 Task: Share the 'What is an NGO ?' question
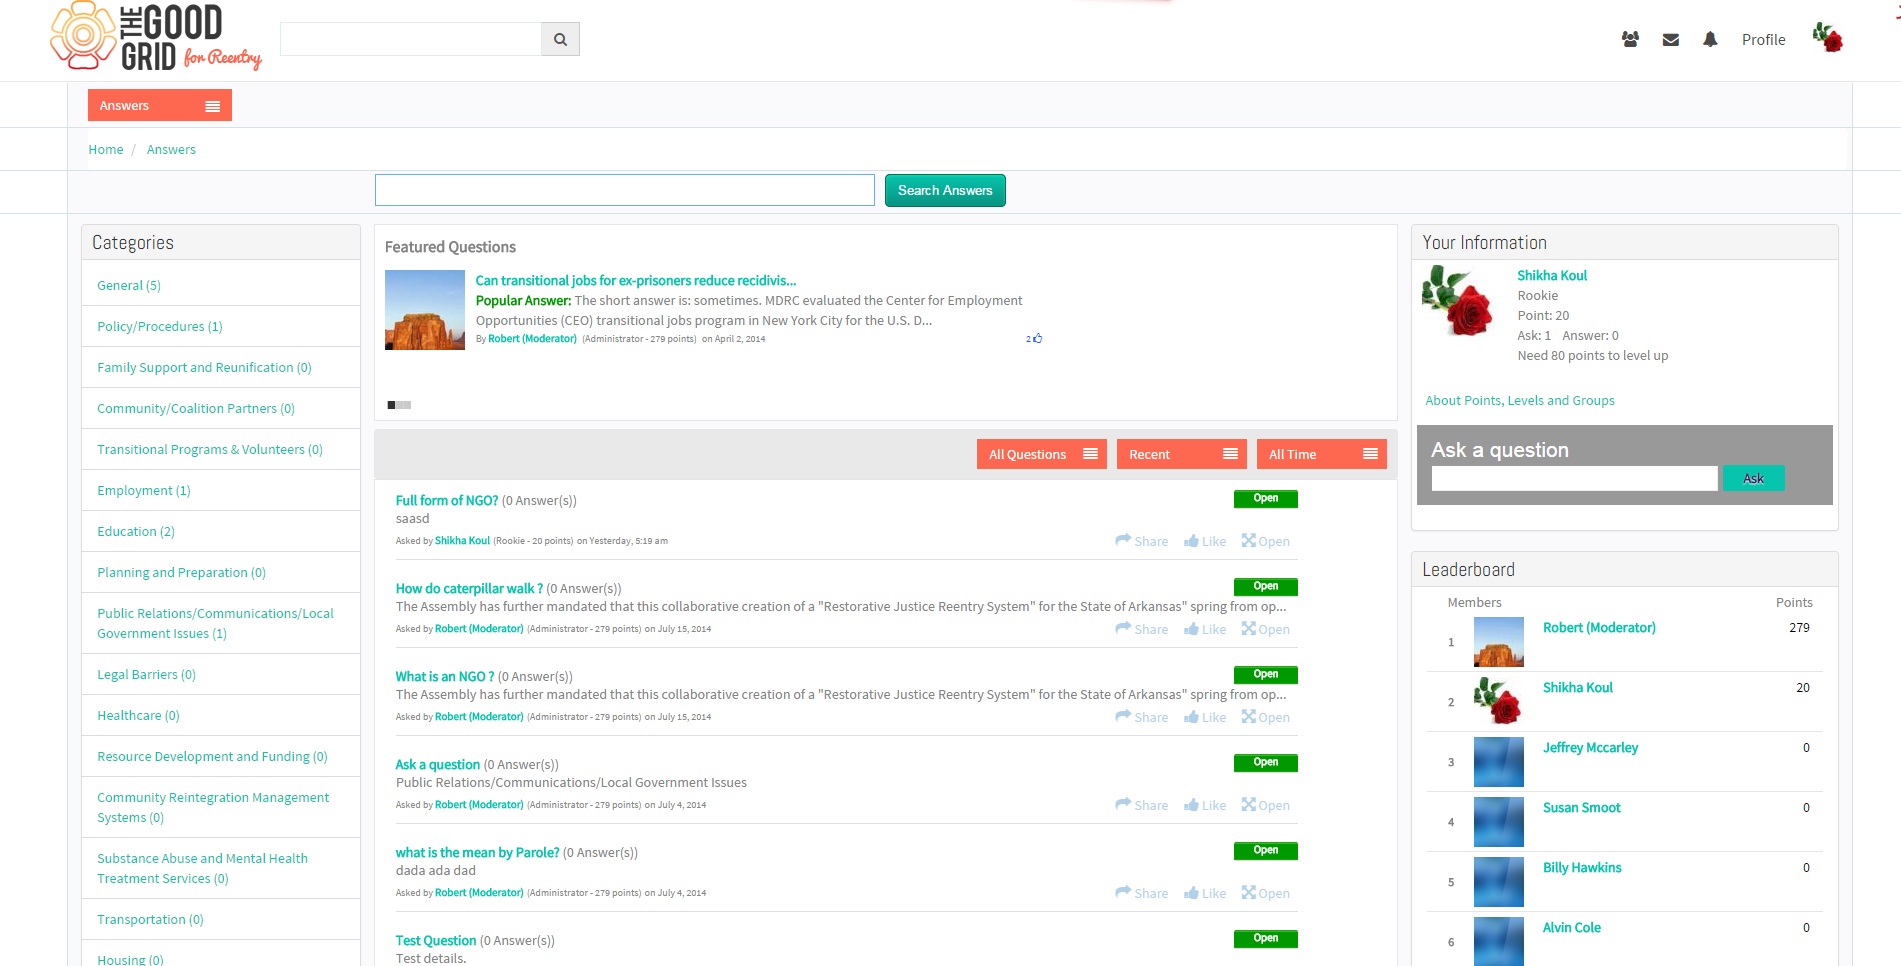(x=1142, y=717)
